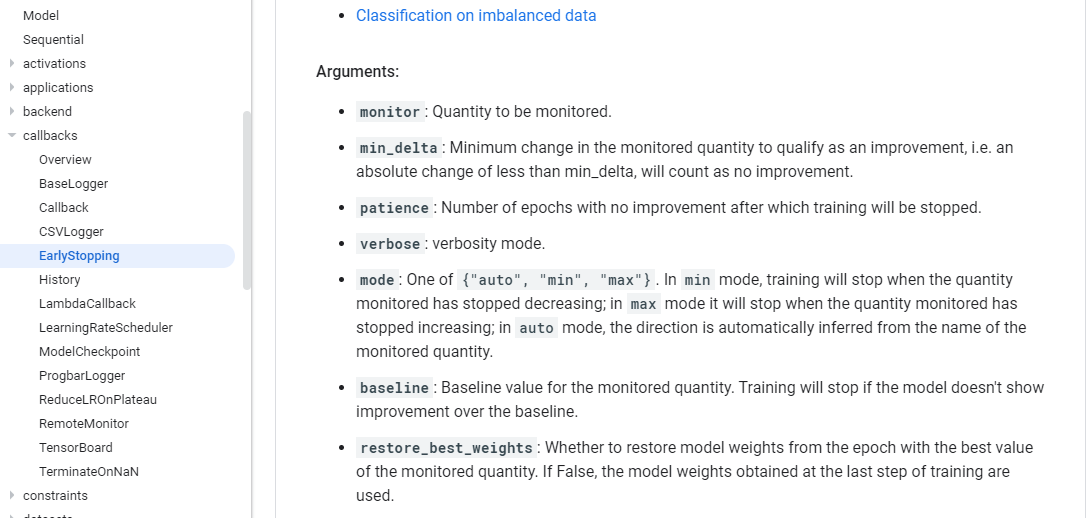
Task: Select the highlighted EarlyStopping item
Action: (x=79, y=256)
